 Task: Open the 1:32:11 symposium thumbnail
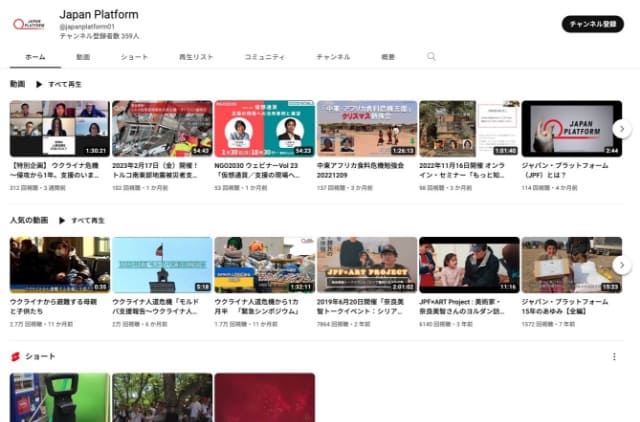click(265, 265)
